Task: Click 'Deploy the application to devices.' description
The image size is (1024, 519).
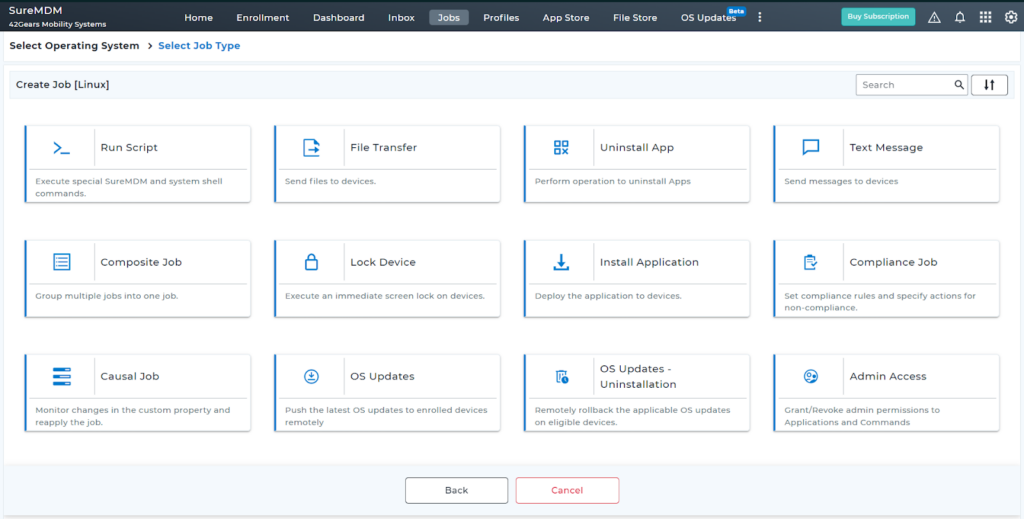Action: 608,296
